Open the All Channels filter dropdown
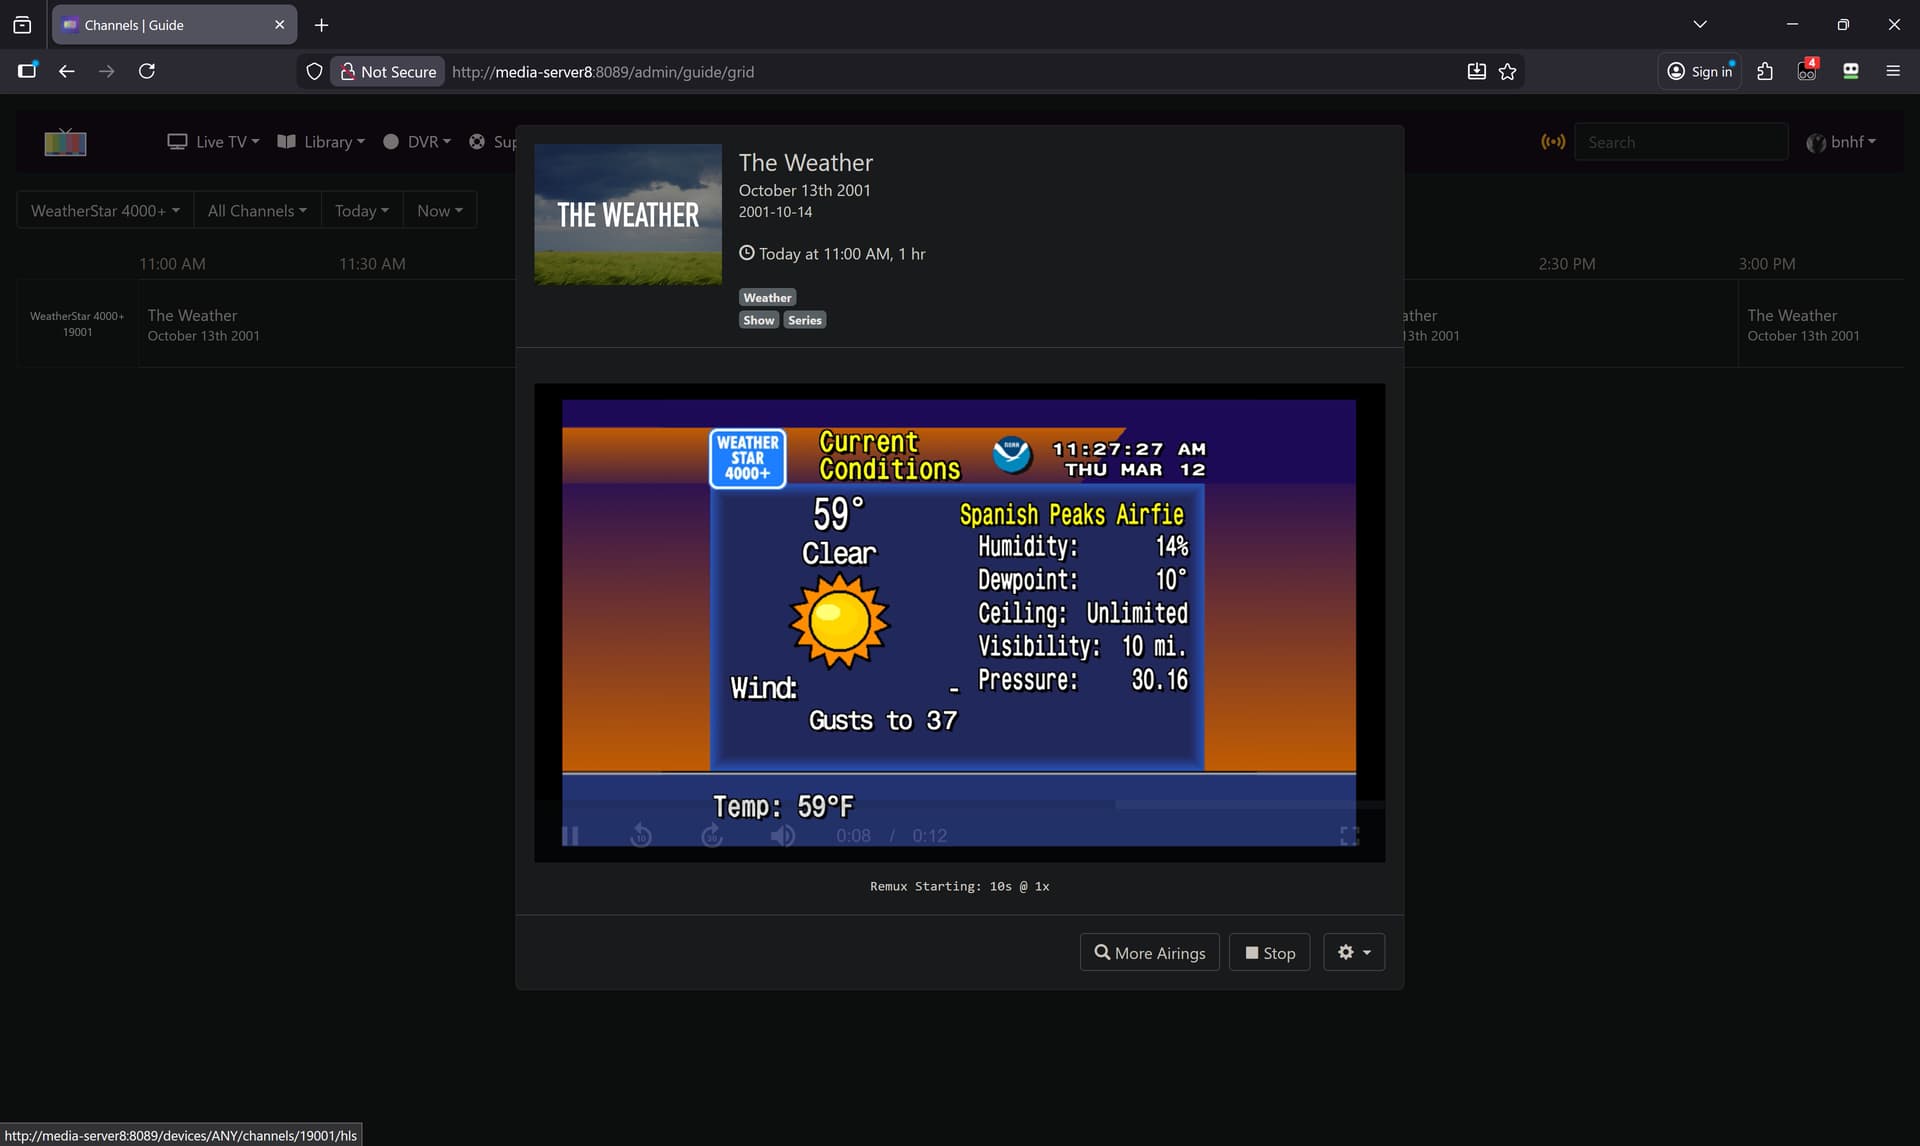The height and width of the screenshot is (1146, 1920). point(257,211)
